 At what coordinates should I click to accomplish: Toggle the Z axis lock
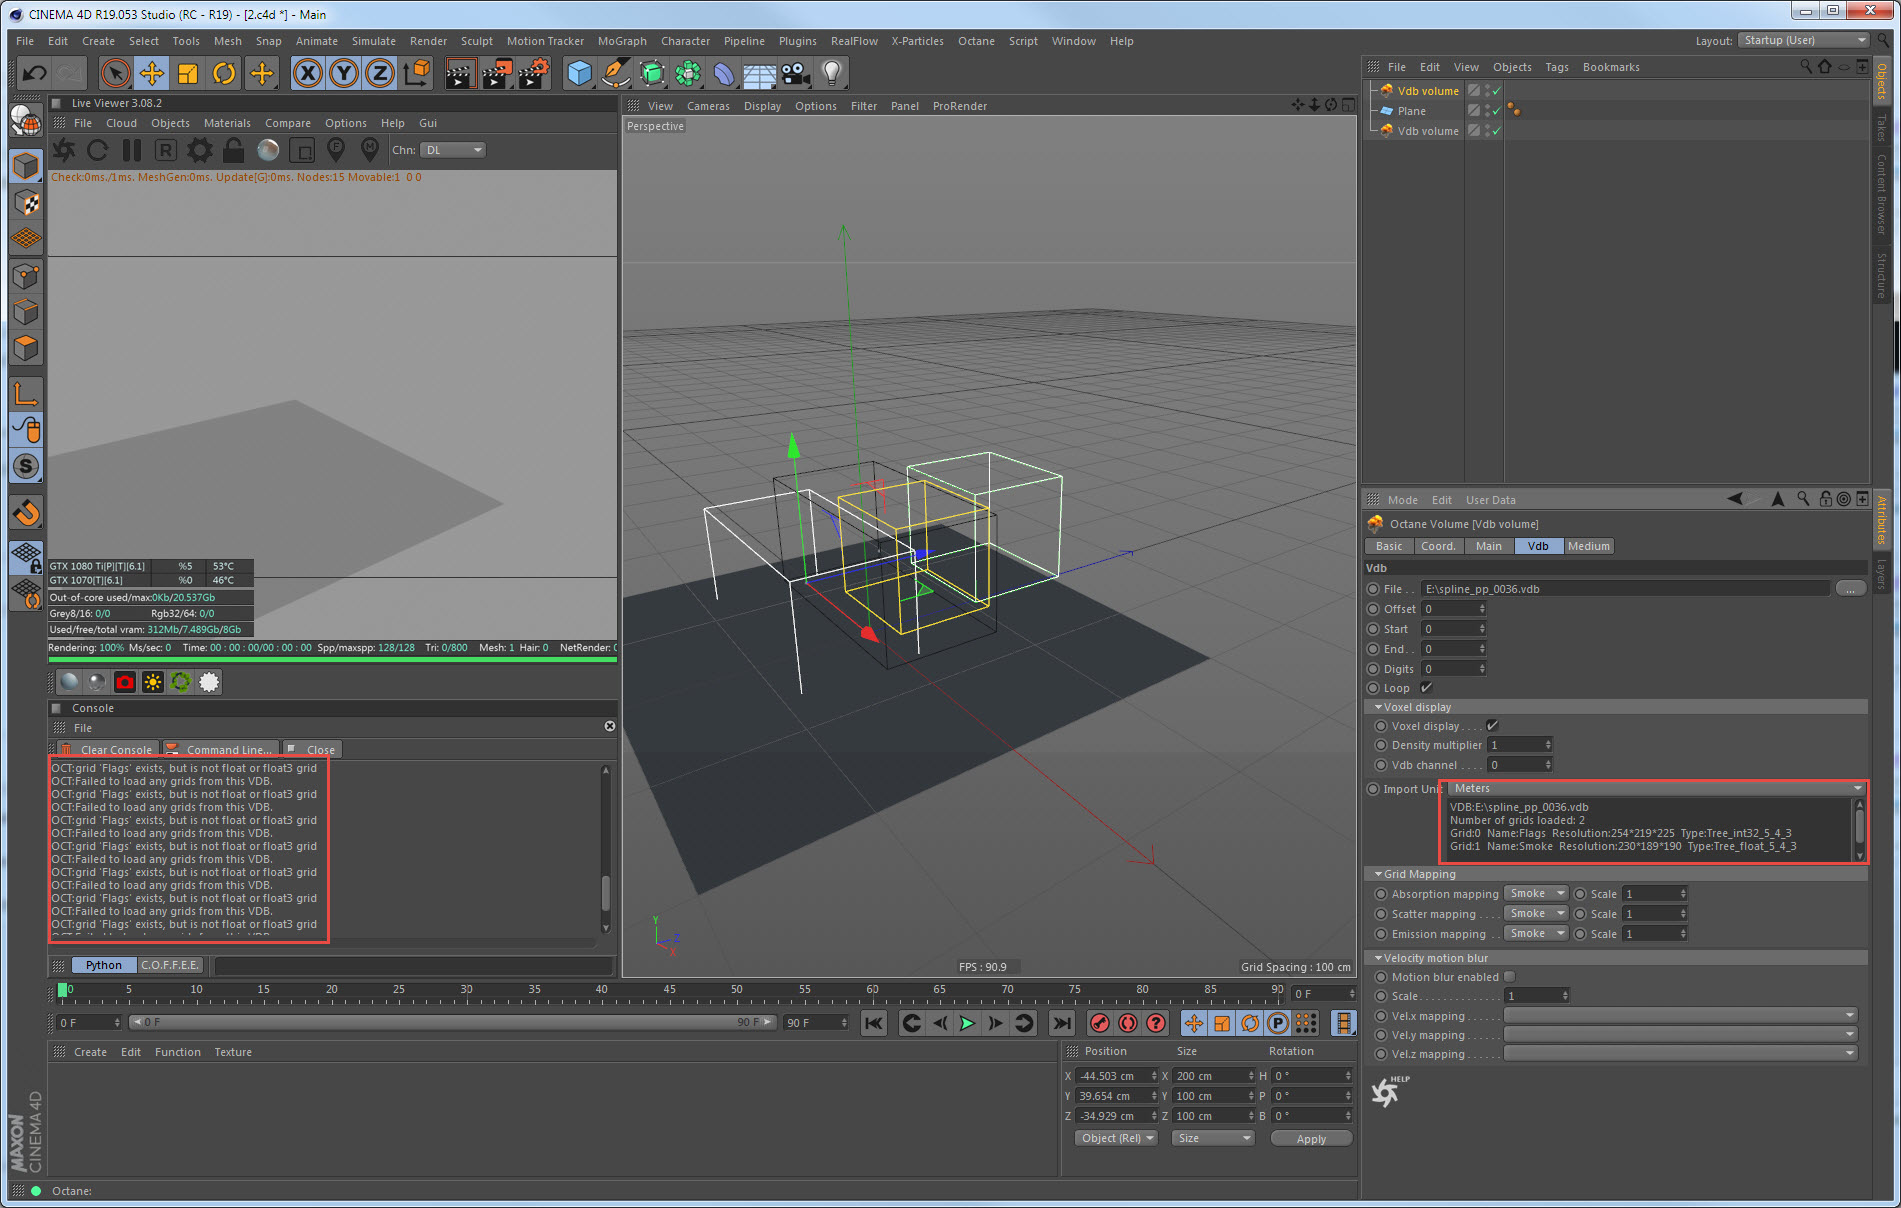click(x=380, y=73)
